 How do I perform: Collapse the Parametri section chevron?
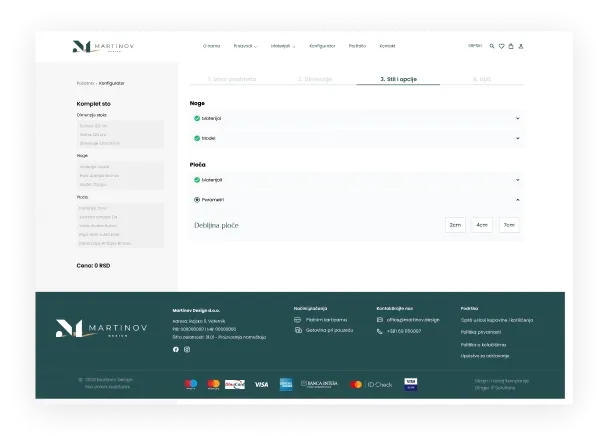click(x=518, y=200)
